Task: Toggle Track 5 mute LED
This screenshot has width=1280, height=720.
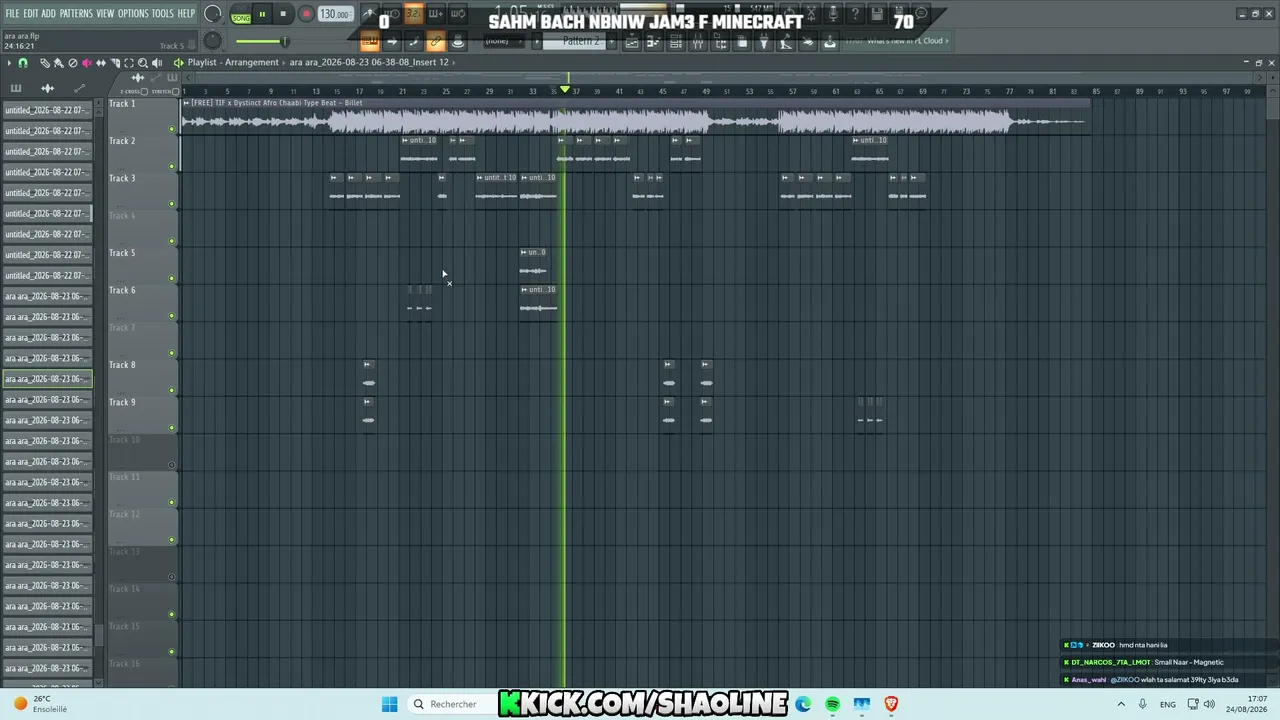Action: pyautogui.click(x=172, y=278)
